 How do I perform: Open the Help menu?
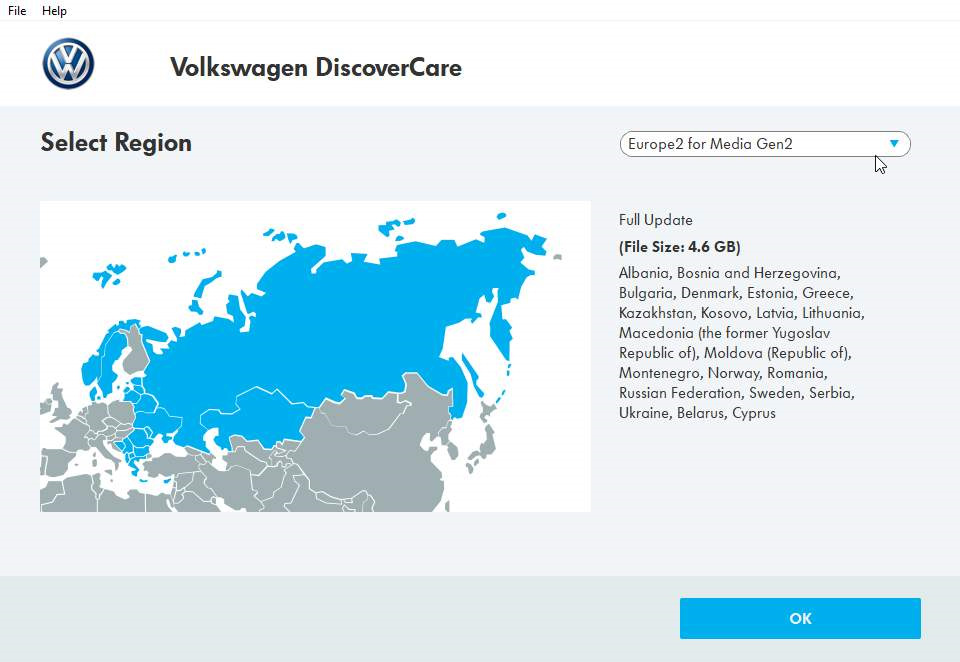pyautogui.click(x=54, y=10)
